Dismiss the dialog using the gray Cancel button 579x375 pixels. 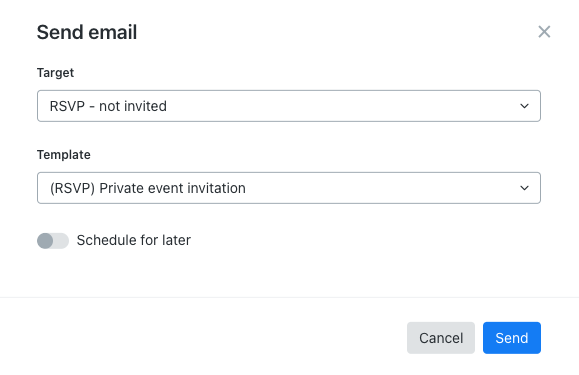coord(441,338)
